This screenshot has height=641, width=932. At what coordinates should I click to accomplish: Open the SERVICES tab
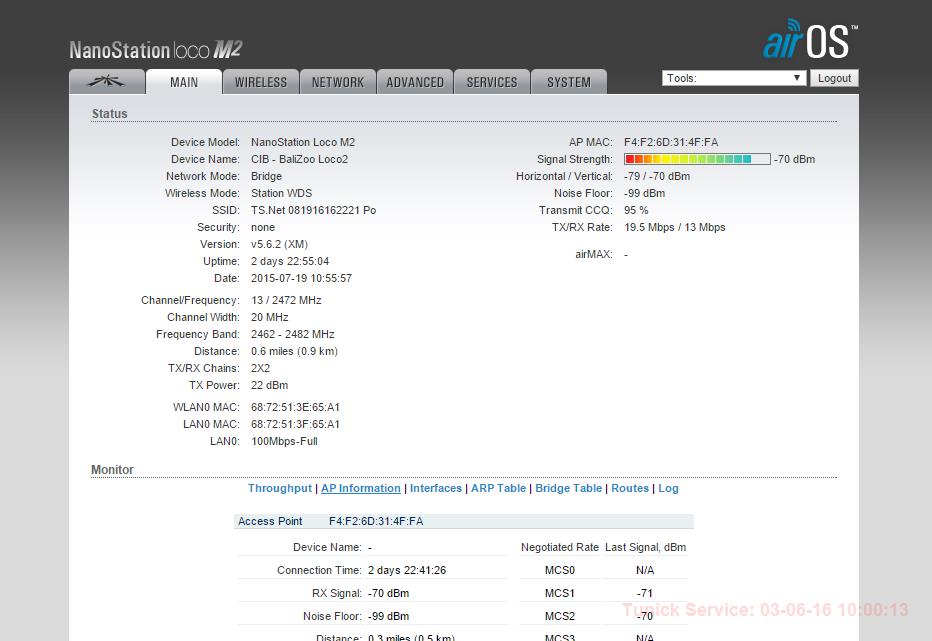[492, 82]
